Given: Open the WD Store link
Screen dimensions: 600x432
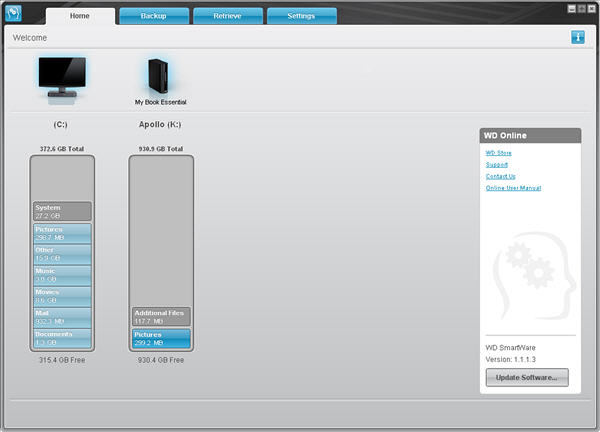Looking at the screenshot, I should coord(498,153).
